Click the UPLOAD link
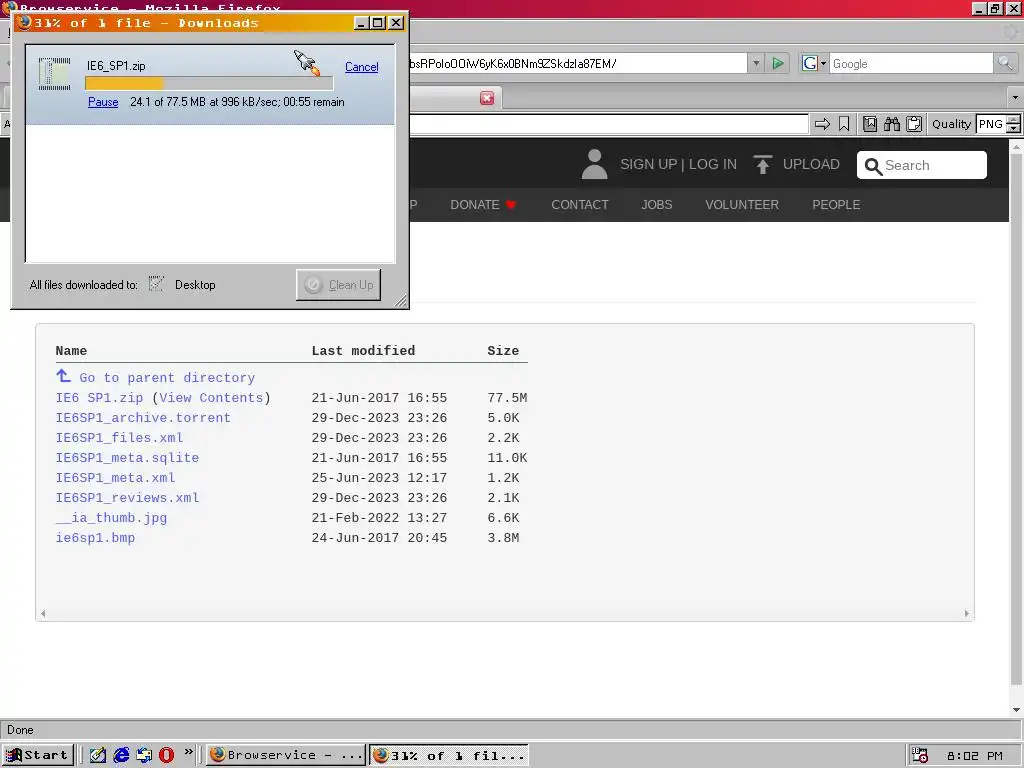The width and height of the screenshot is (1024, 768). pos(811,165)
